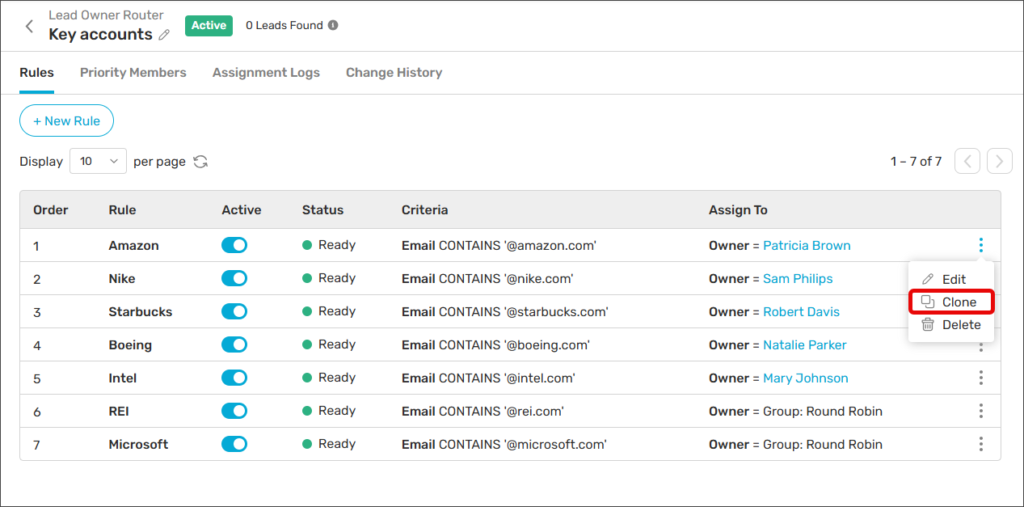Open the Assignment Logs tab

click(x=266, y=73)
